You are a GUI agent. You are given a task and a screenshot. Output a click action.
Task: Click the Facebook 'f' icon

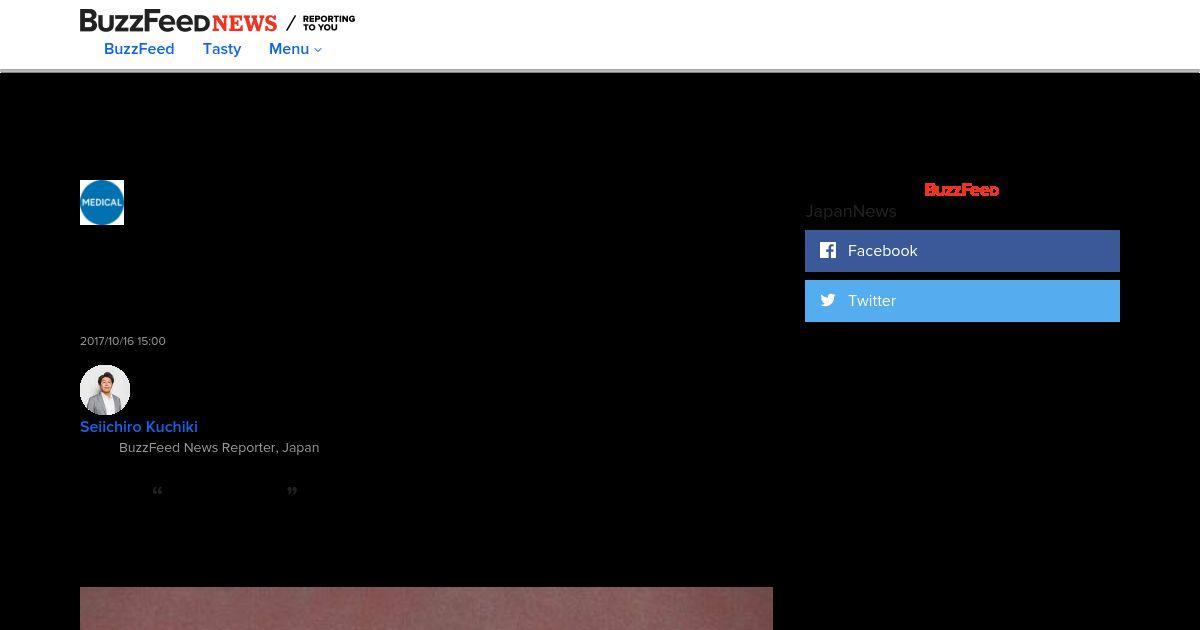[x=828, y=250]
